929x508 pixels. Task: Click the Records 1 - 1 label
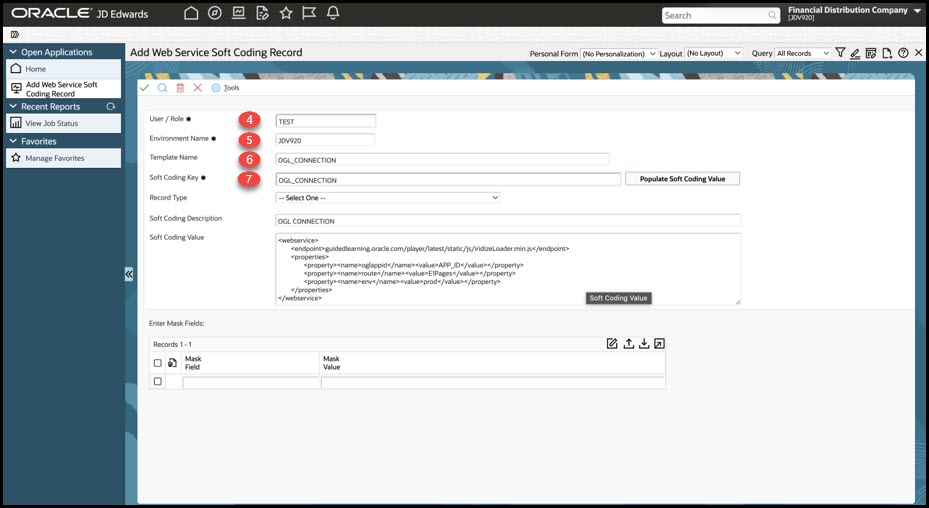tap(172, 344)
